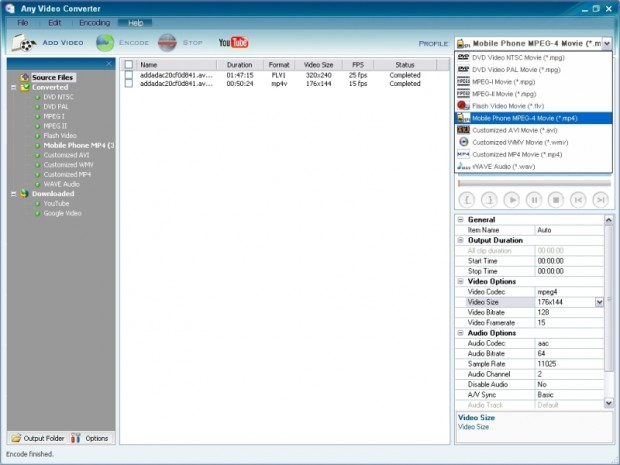Choose Customized WMV Movie (*.wmv) entry
The image size is (620, 465).
[533, 142]
